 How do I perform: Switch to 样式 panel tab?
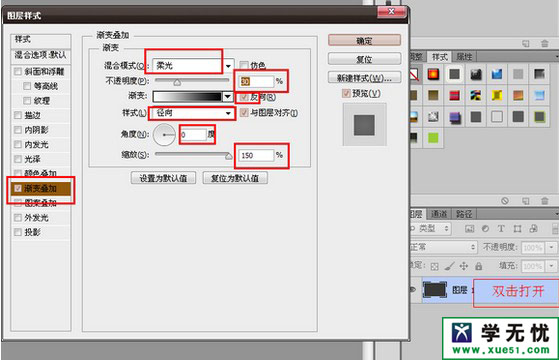pyautogui.click(x=440, y=57)
